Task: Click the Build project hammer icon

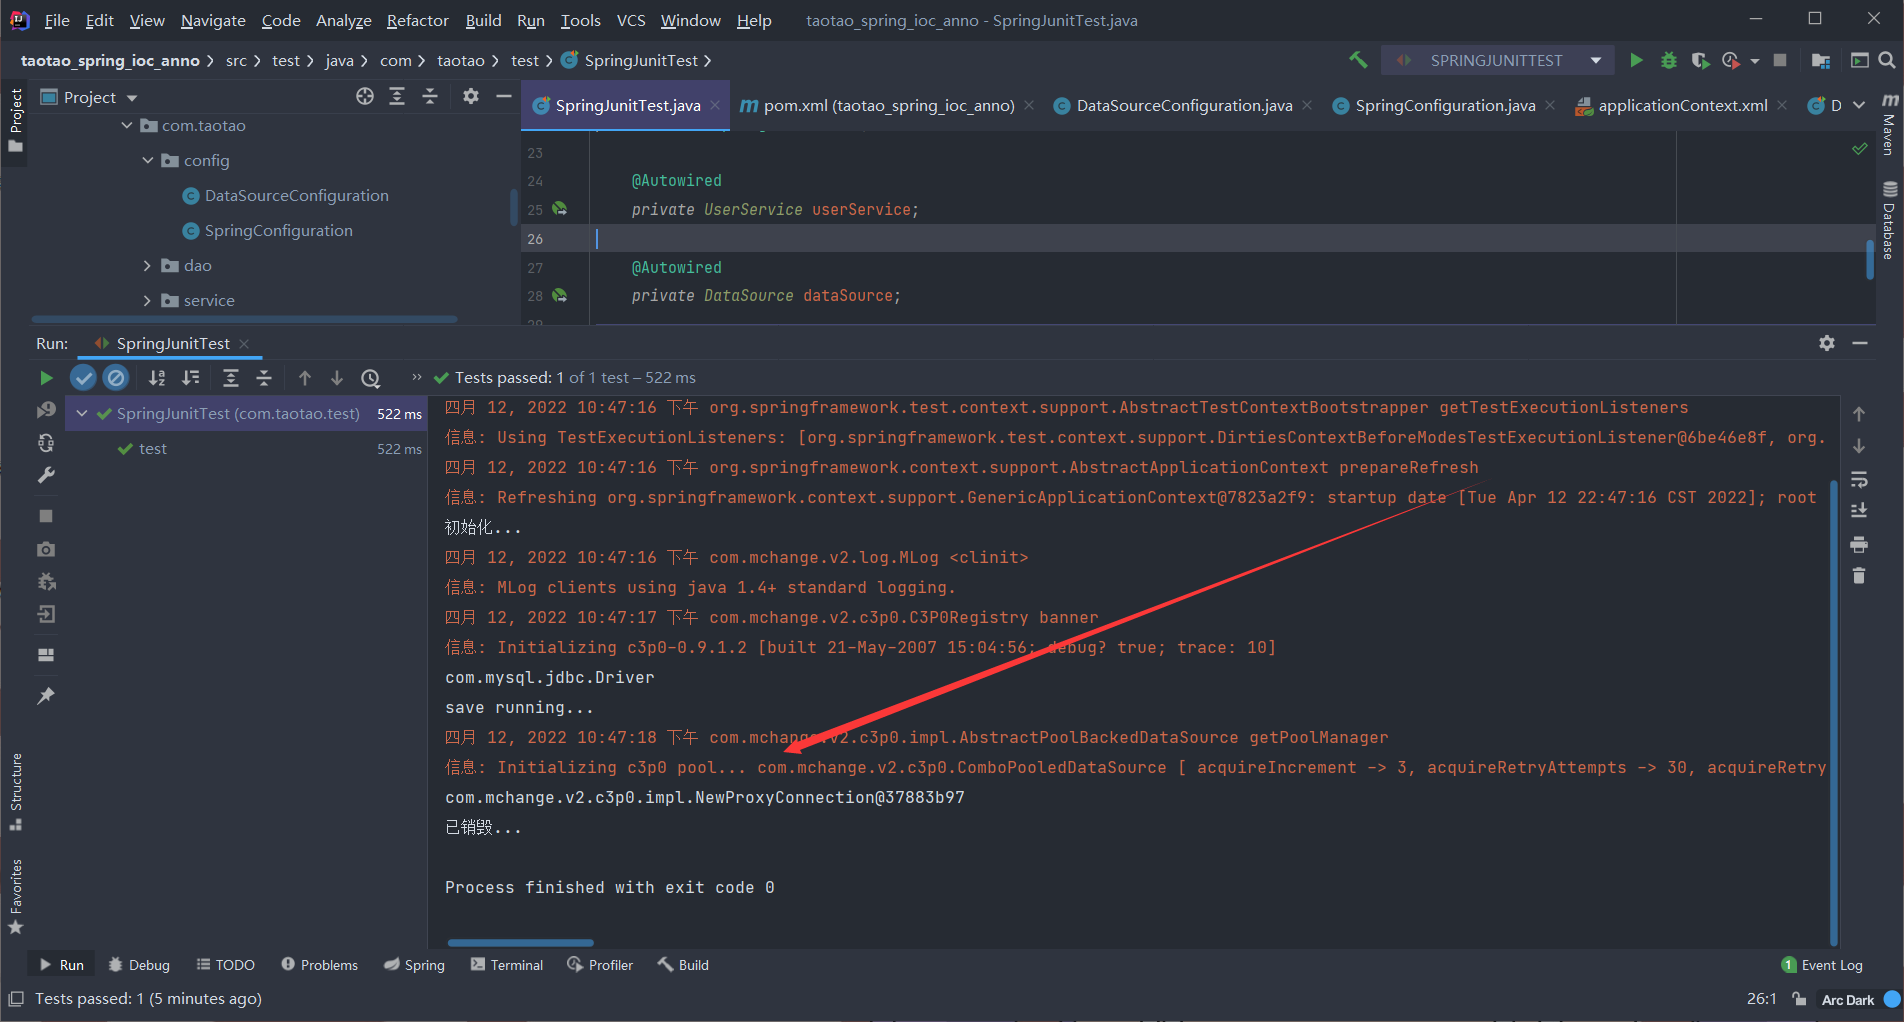Action: [x=1358, y=60]
